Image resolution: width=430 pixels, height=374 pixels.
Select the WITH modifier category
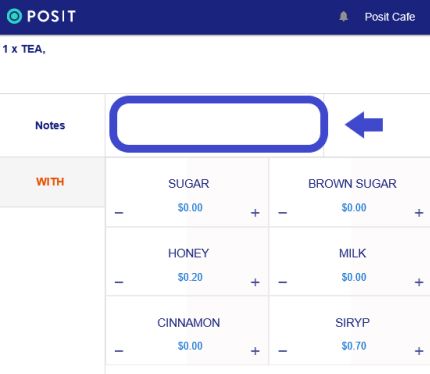pos(50,182)
